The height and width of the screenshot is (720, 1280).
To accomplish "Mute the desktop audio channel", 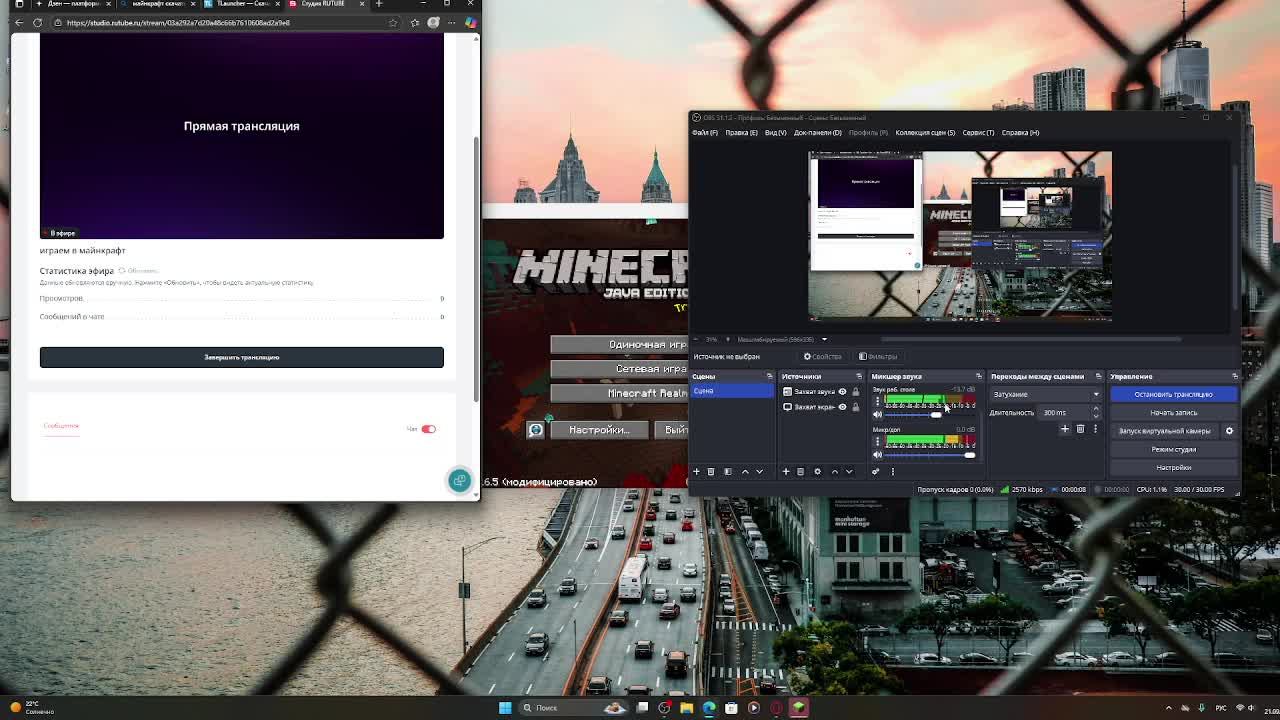I will click(x=878, y=415).
